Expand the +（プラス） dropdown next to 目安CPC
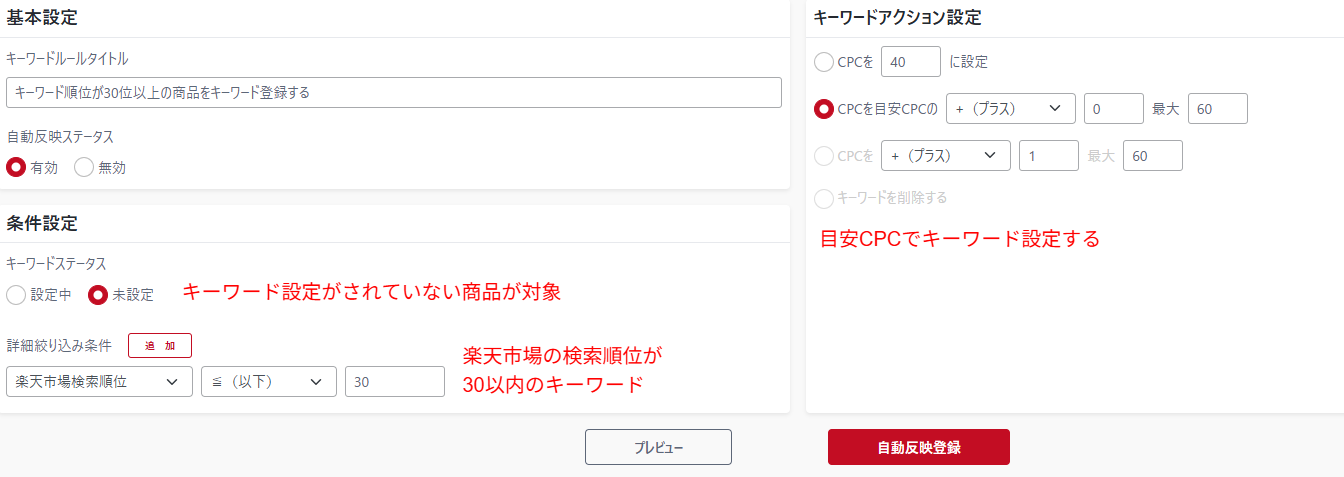 (1010, 109)
